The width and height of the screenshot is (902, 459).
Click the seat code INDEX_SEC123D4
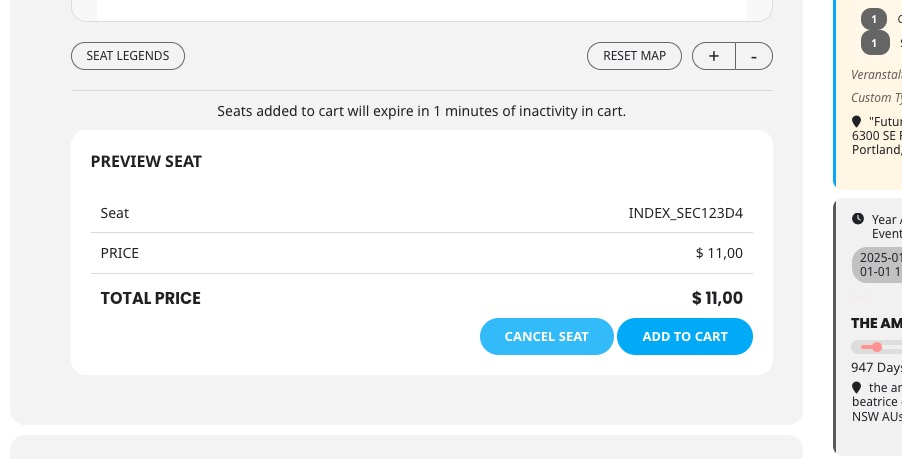[685, 213]
